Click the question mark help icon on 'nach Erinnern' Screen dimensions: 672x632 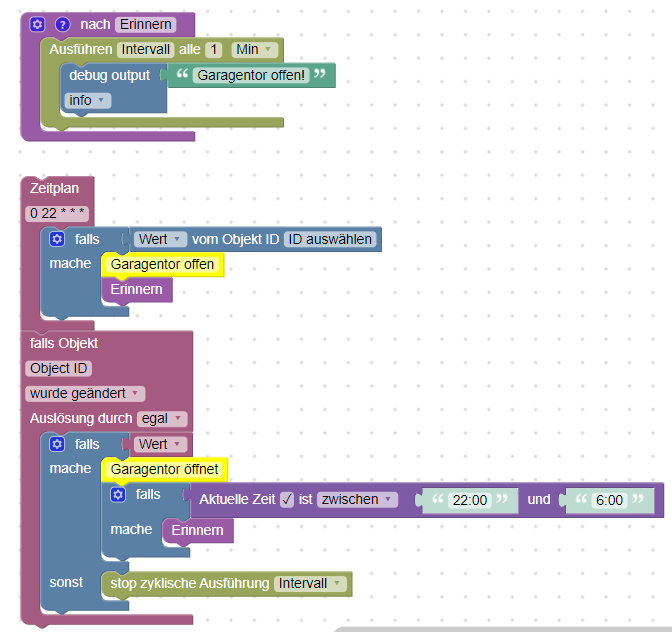(63, 24)
